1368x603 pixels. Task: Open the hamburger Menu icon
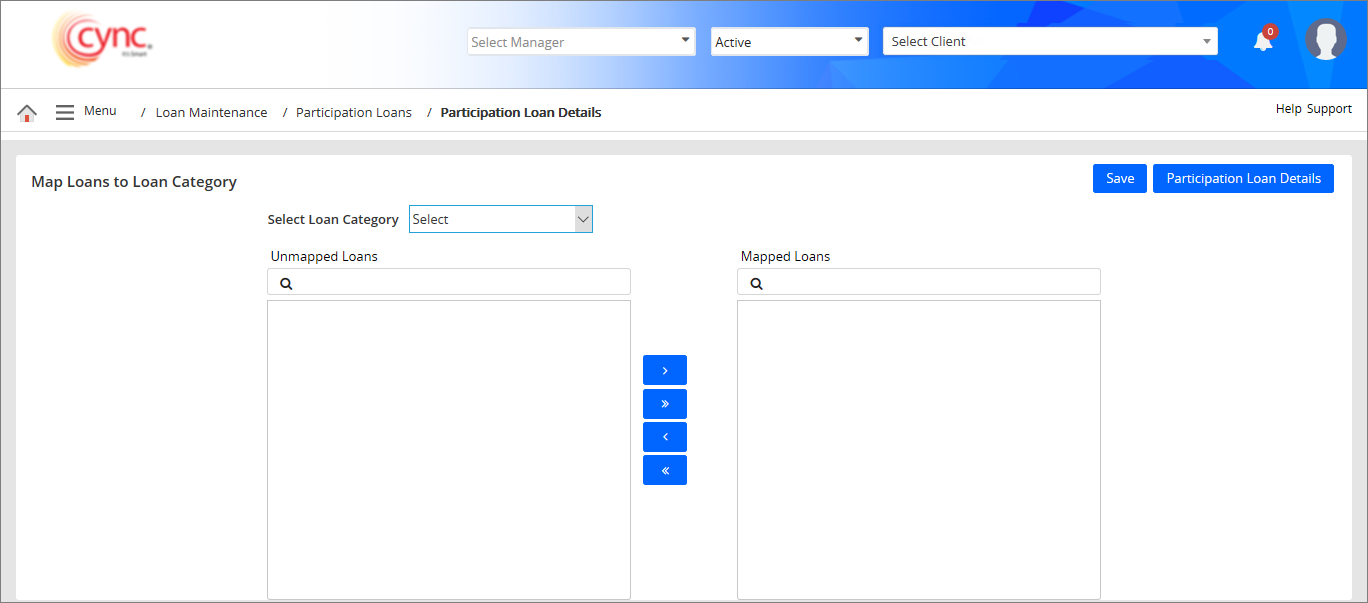[65, 112]
